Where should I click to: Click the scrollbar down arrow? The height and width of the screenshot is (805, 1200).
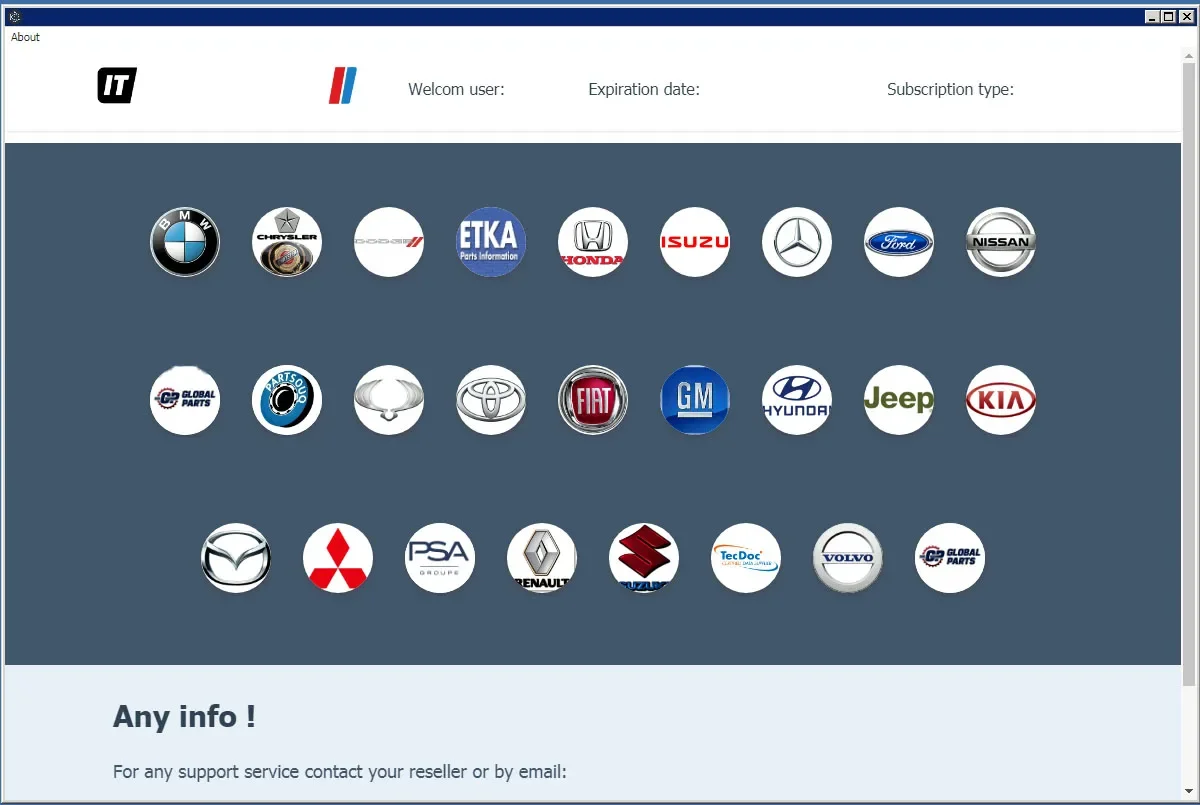(1189, 793)
